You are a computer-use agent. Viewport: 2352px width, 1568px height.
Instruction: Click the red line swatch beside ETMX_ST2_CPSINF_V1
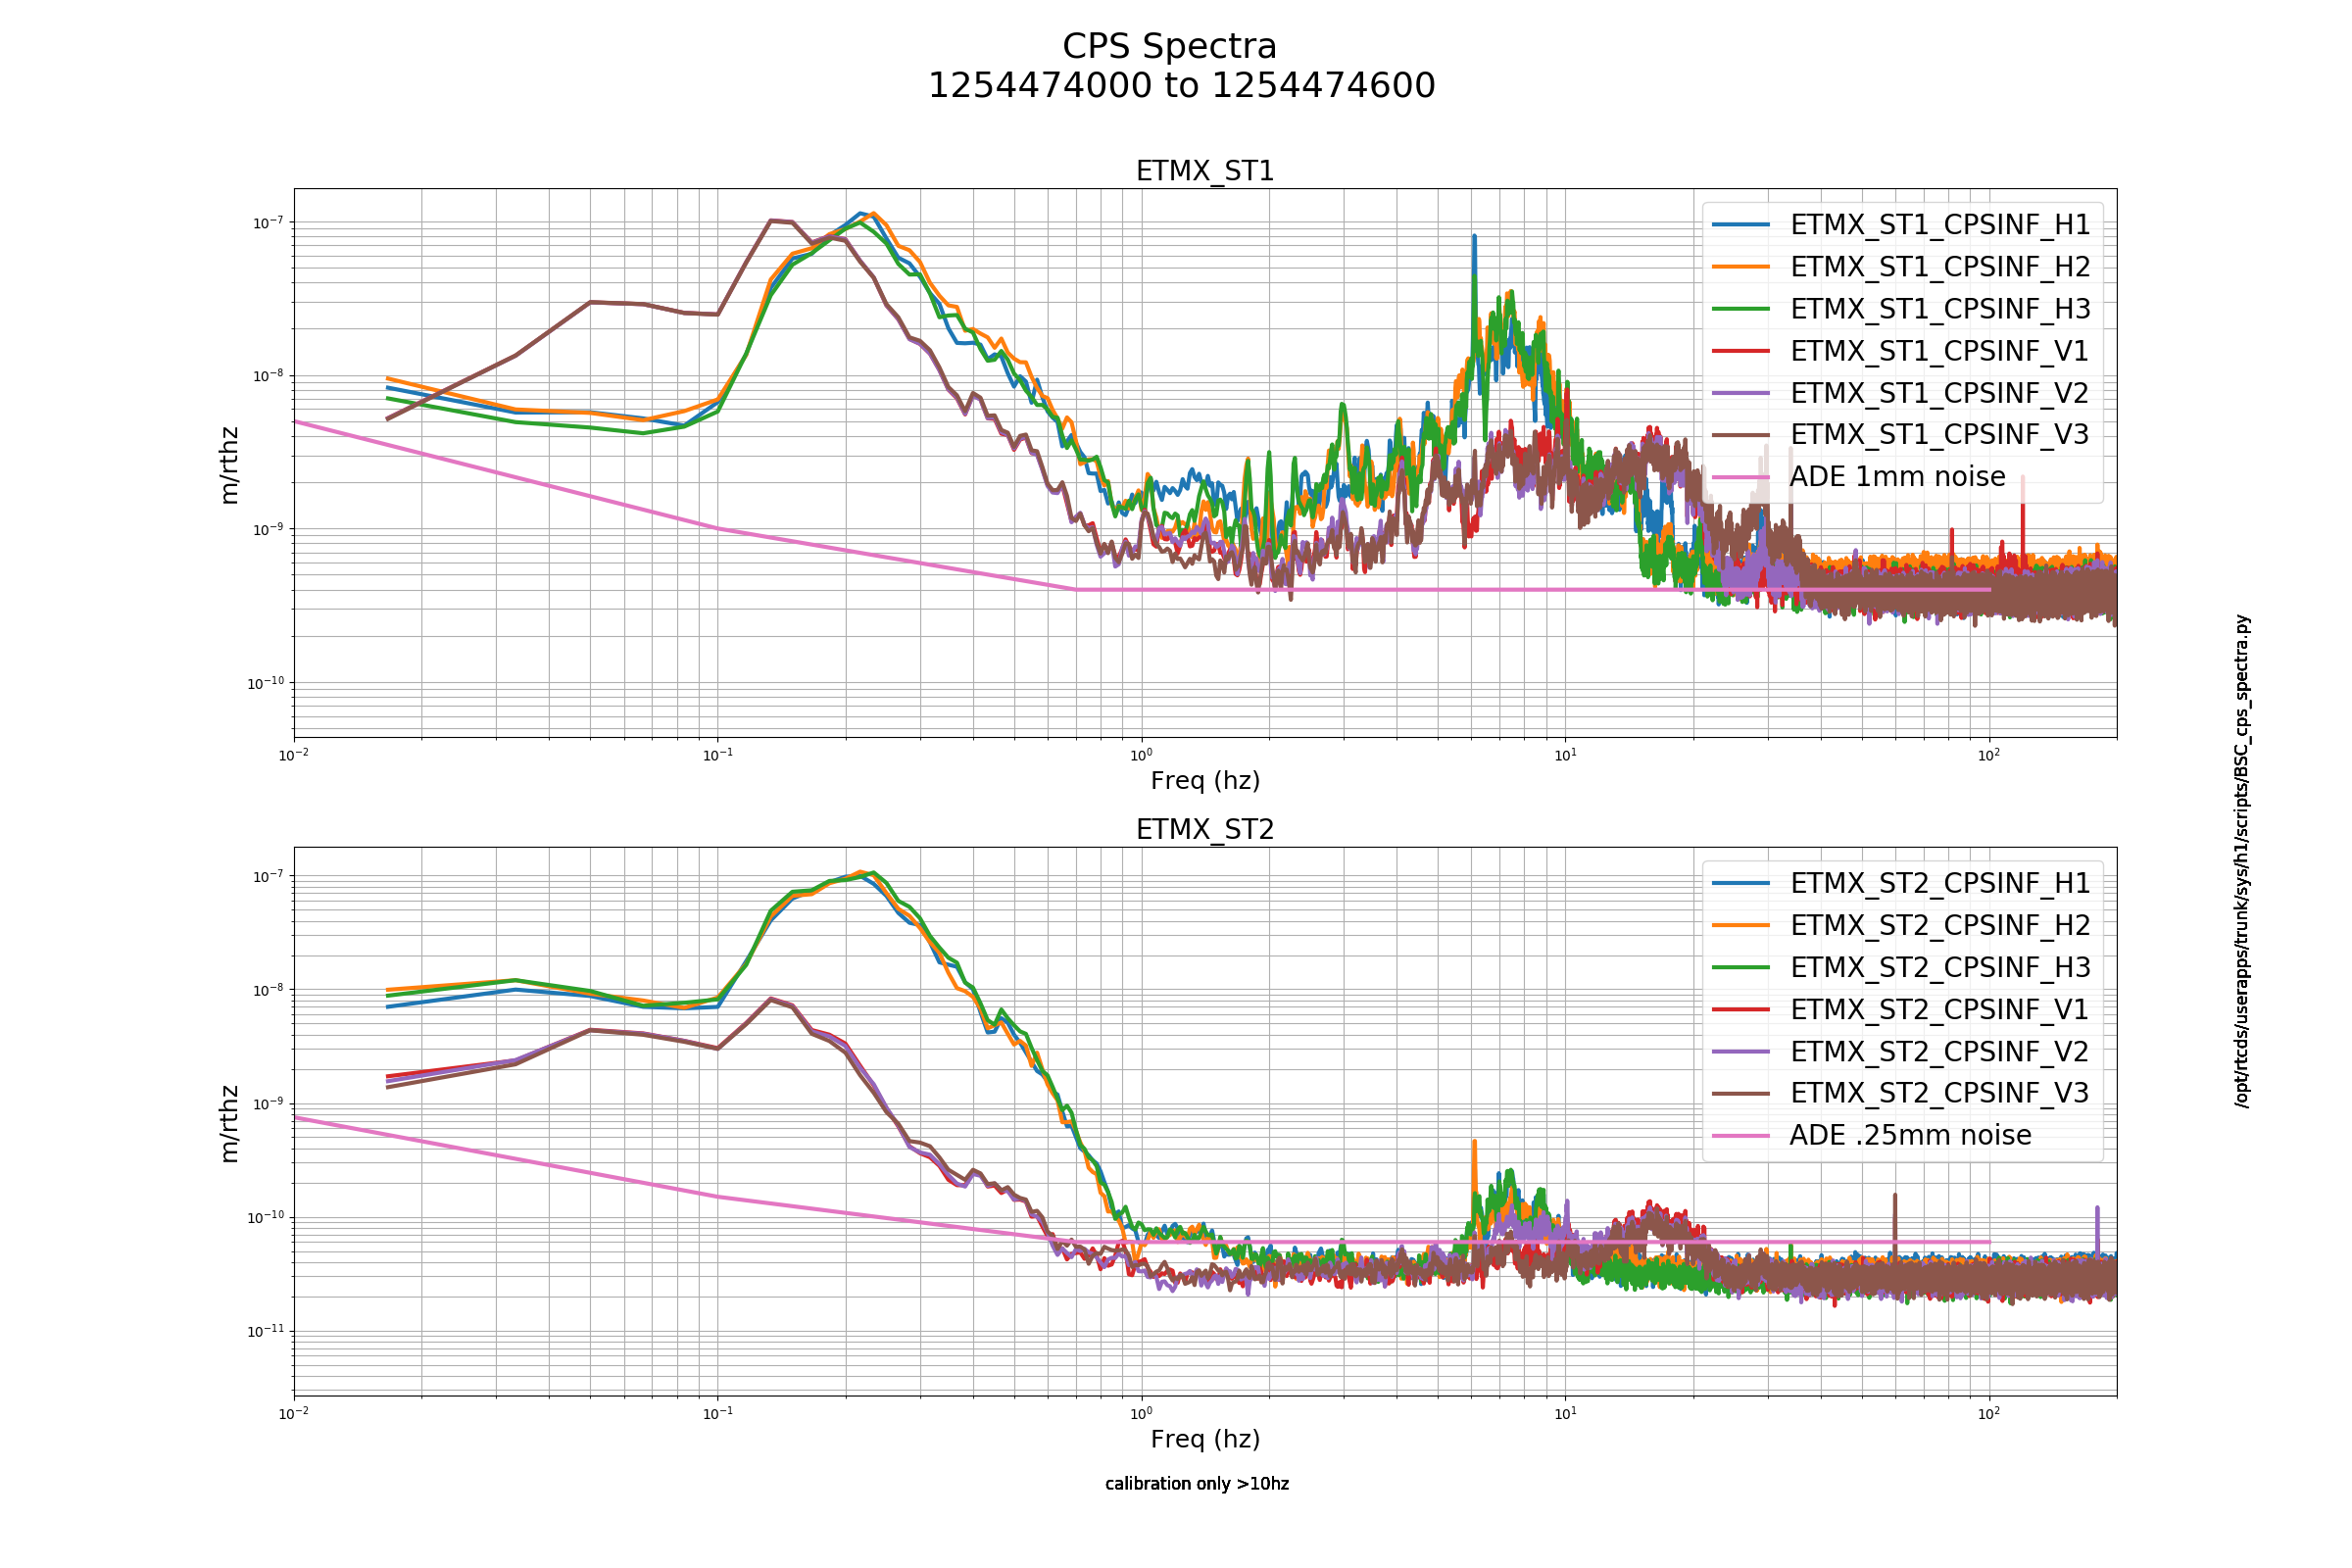pos(1741,1009)
